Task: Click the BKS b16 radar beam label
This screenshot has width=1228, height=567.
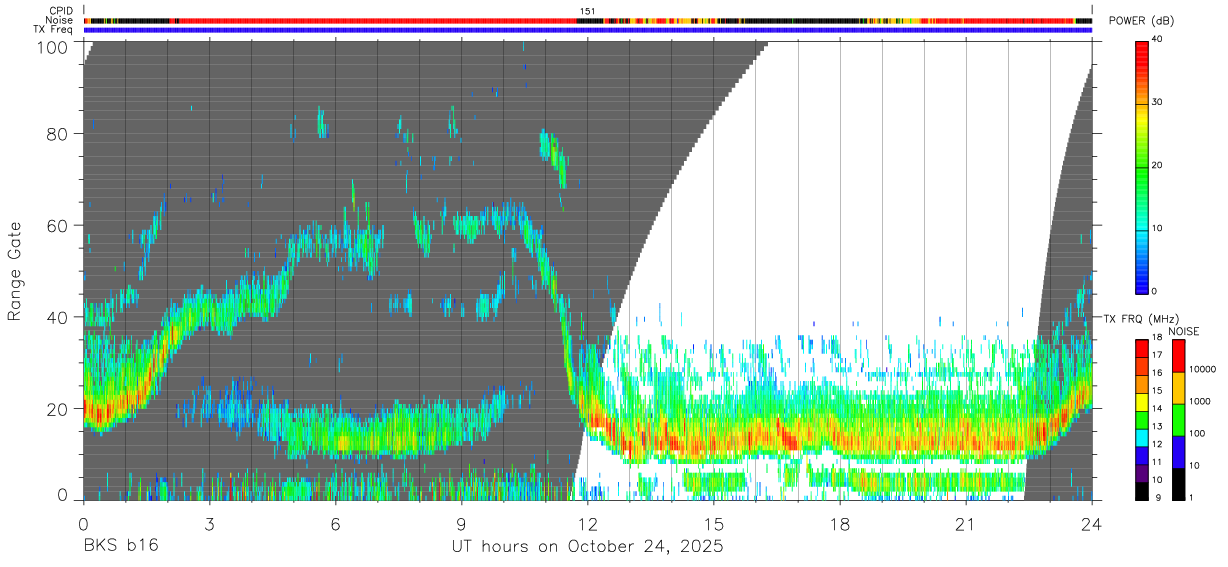Action: (x=120, y=547)
